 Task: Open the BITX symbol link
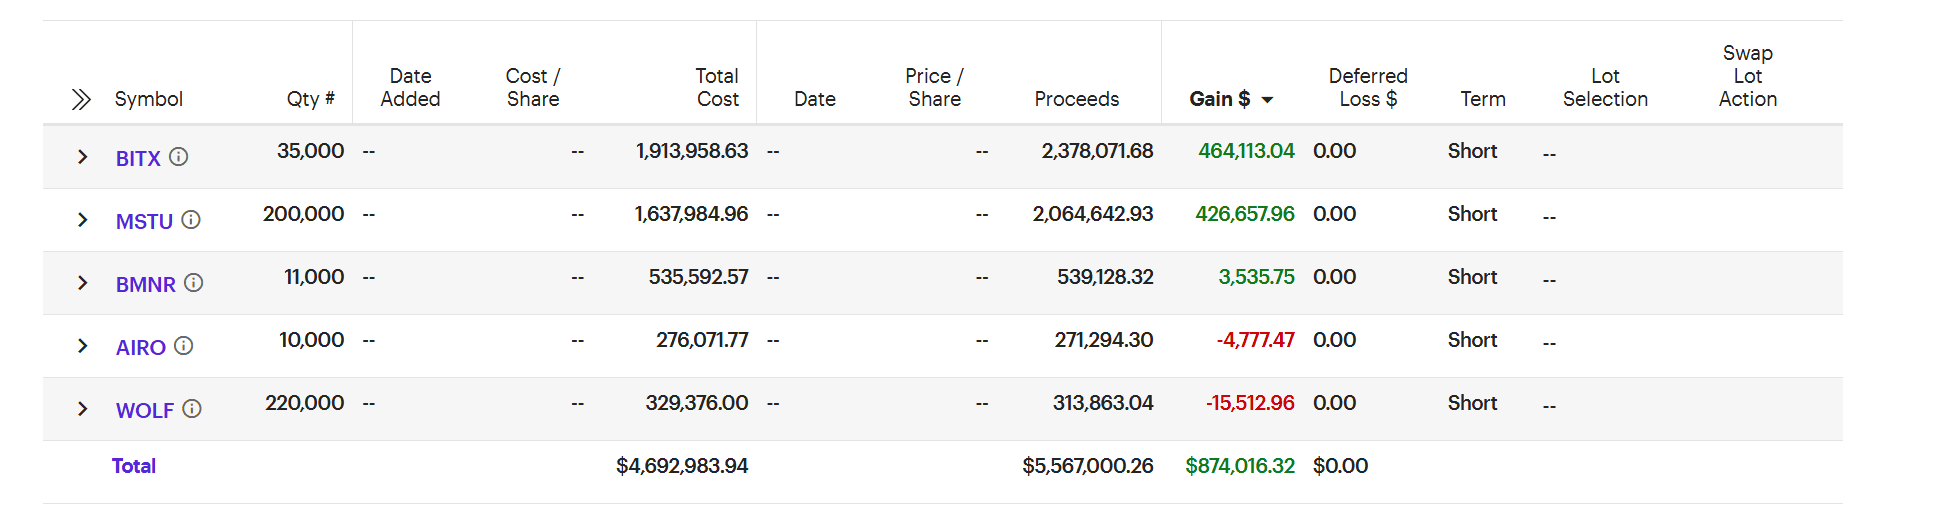138,159
